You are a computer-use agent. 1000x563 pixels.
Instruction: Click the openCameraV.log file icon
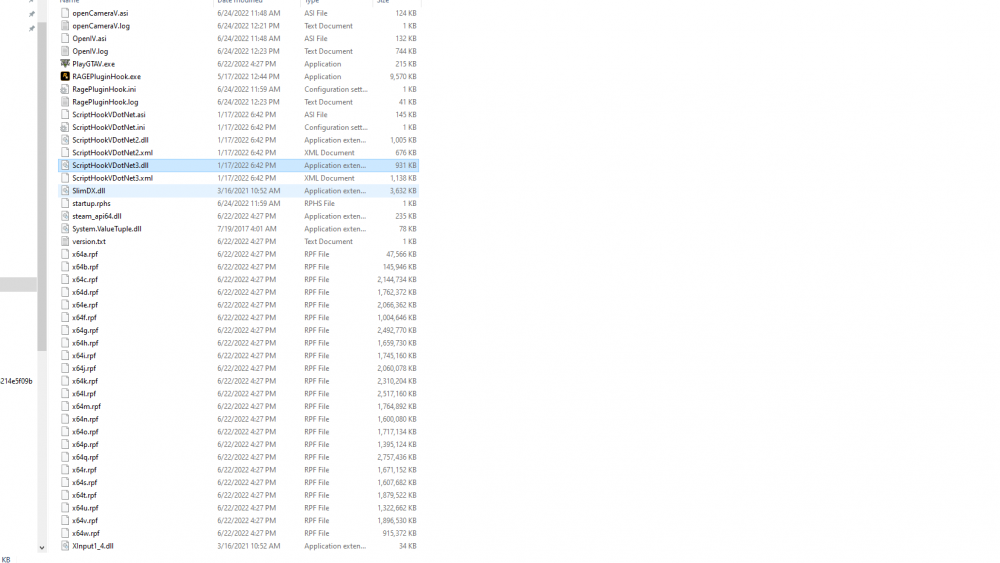[64, 26]
